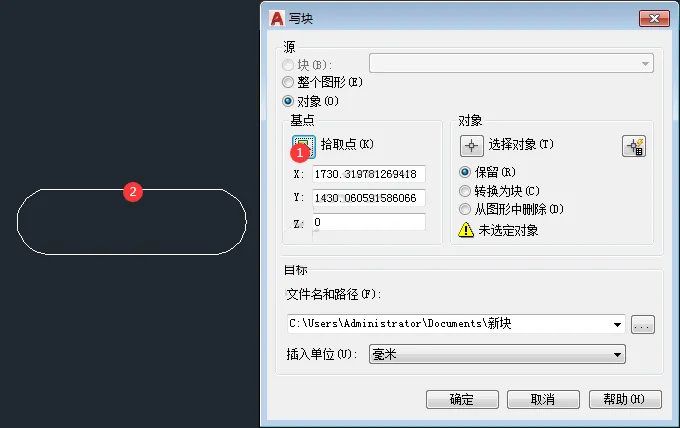Choose 从图形中删除(D) option
This screenshot has height=428, width=680.
(464, 209)
